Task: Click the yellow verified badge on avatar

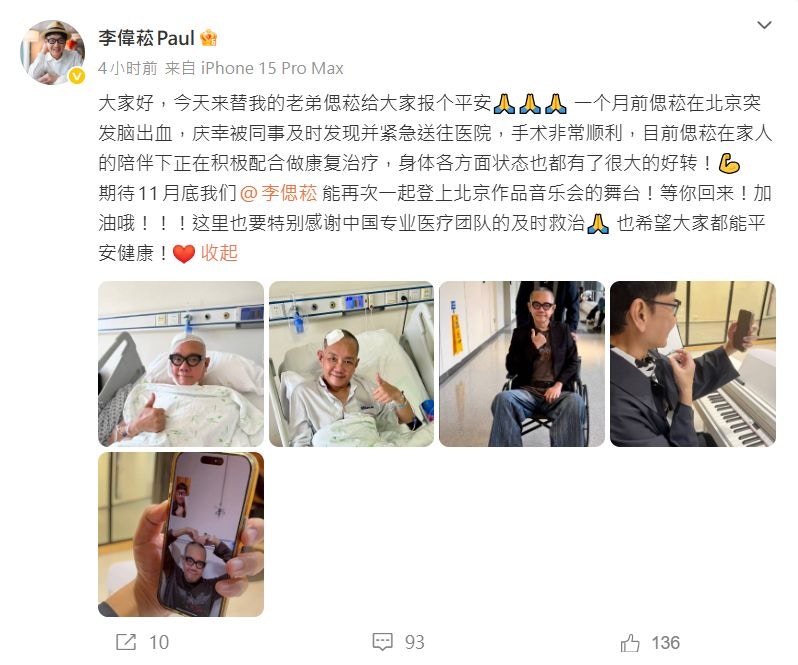Action: pyautogui.click(x=77, y=76)
